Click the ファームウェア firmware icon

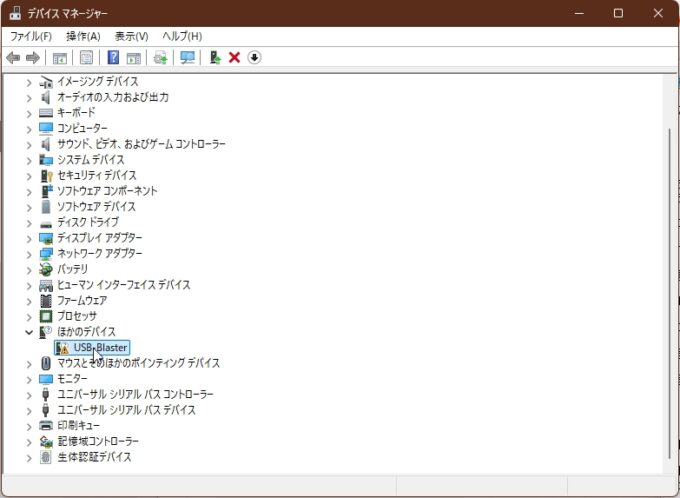[46, 301]
